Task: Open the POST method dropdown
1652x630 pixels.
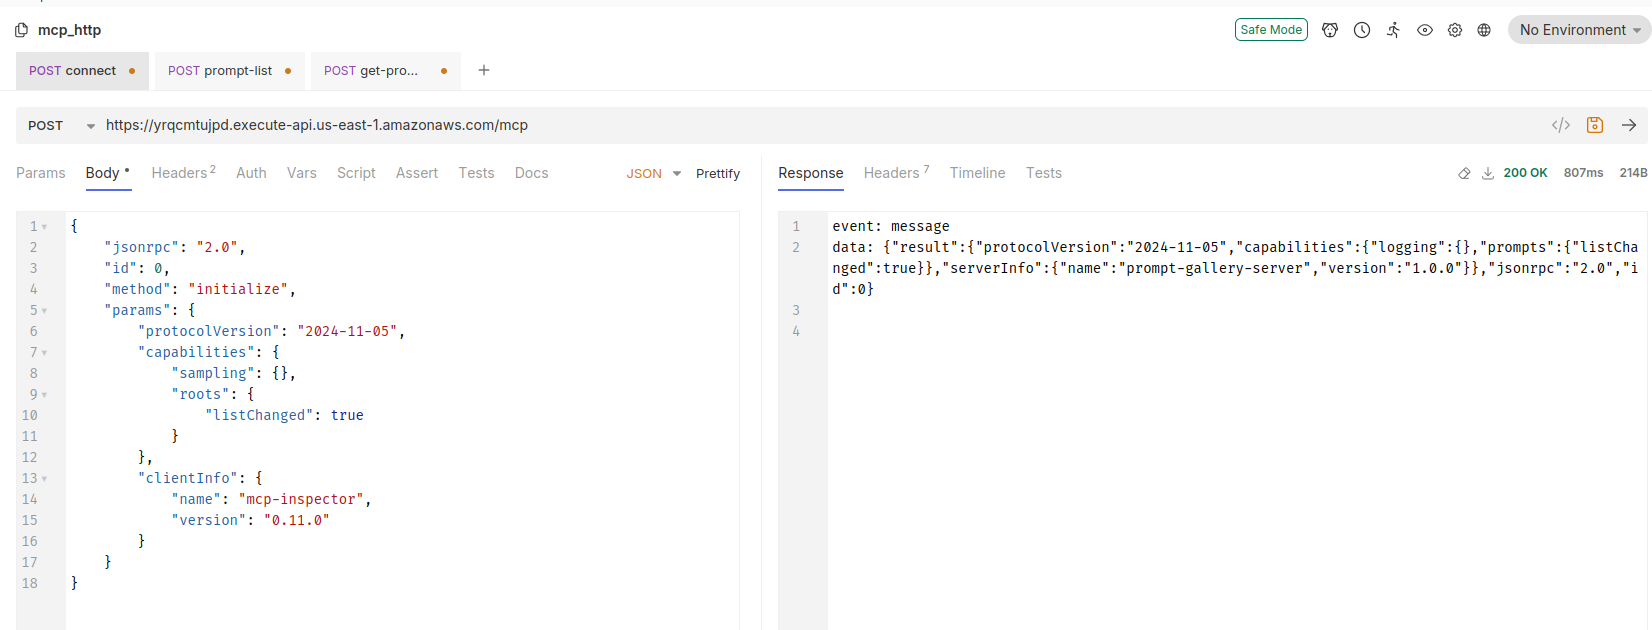Action: click(x=60, y=125)
